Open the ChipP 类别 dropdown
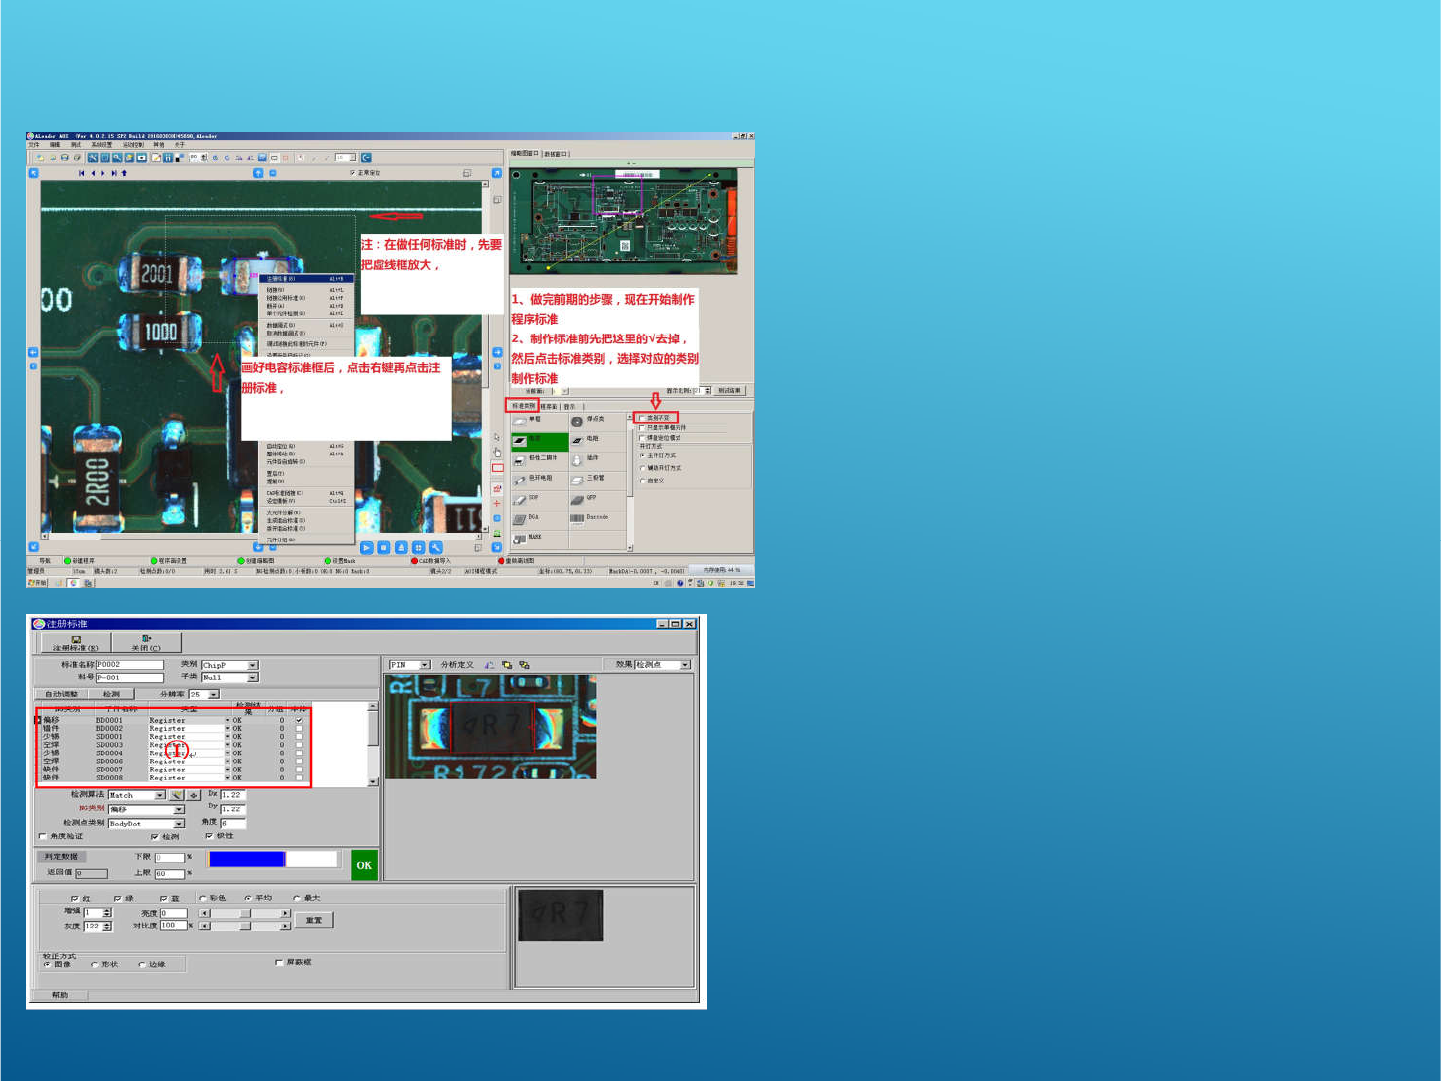1441x1081 pixels. click(252, 665)
